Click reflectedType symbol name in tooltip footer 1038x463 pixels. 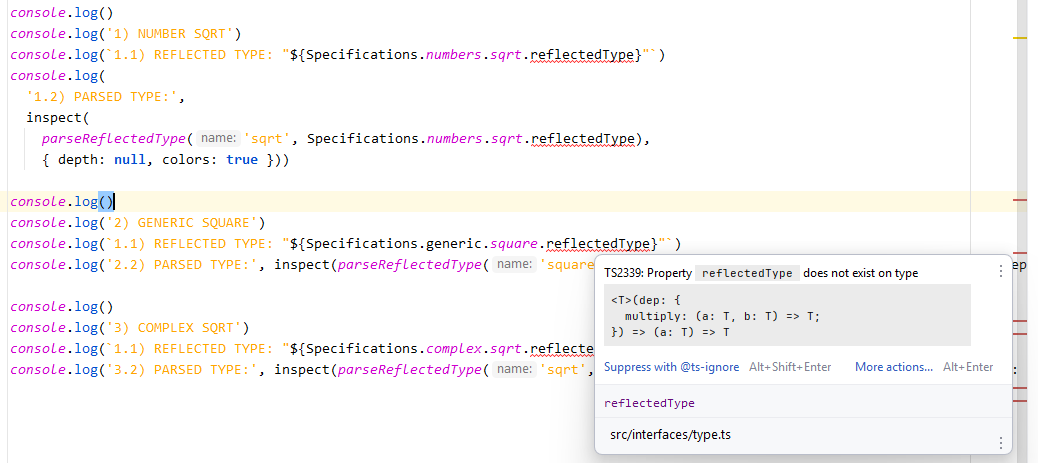coord(649,403)
